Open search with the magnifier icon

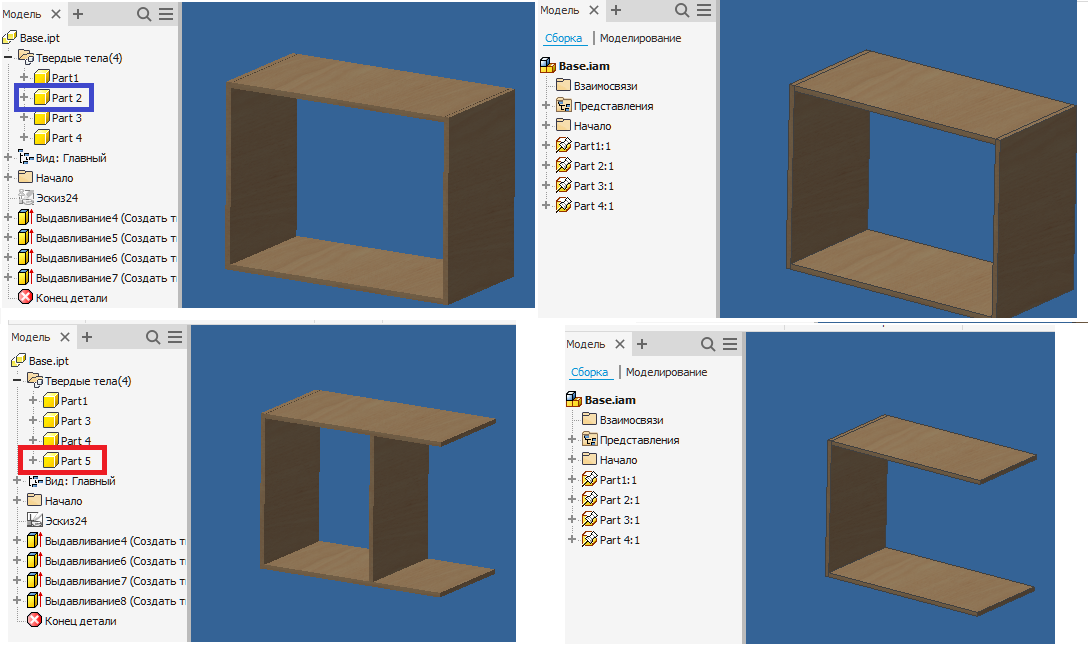click(144, 14)
